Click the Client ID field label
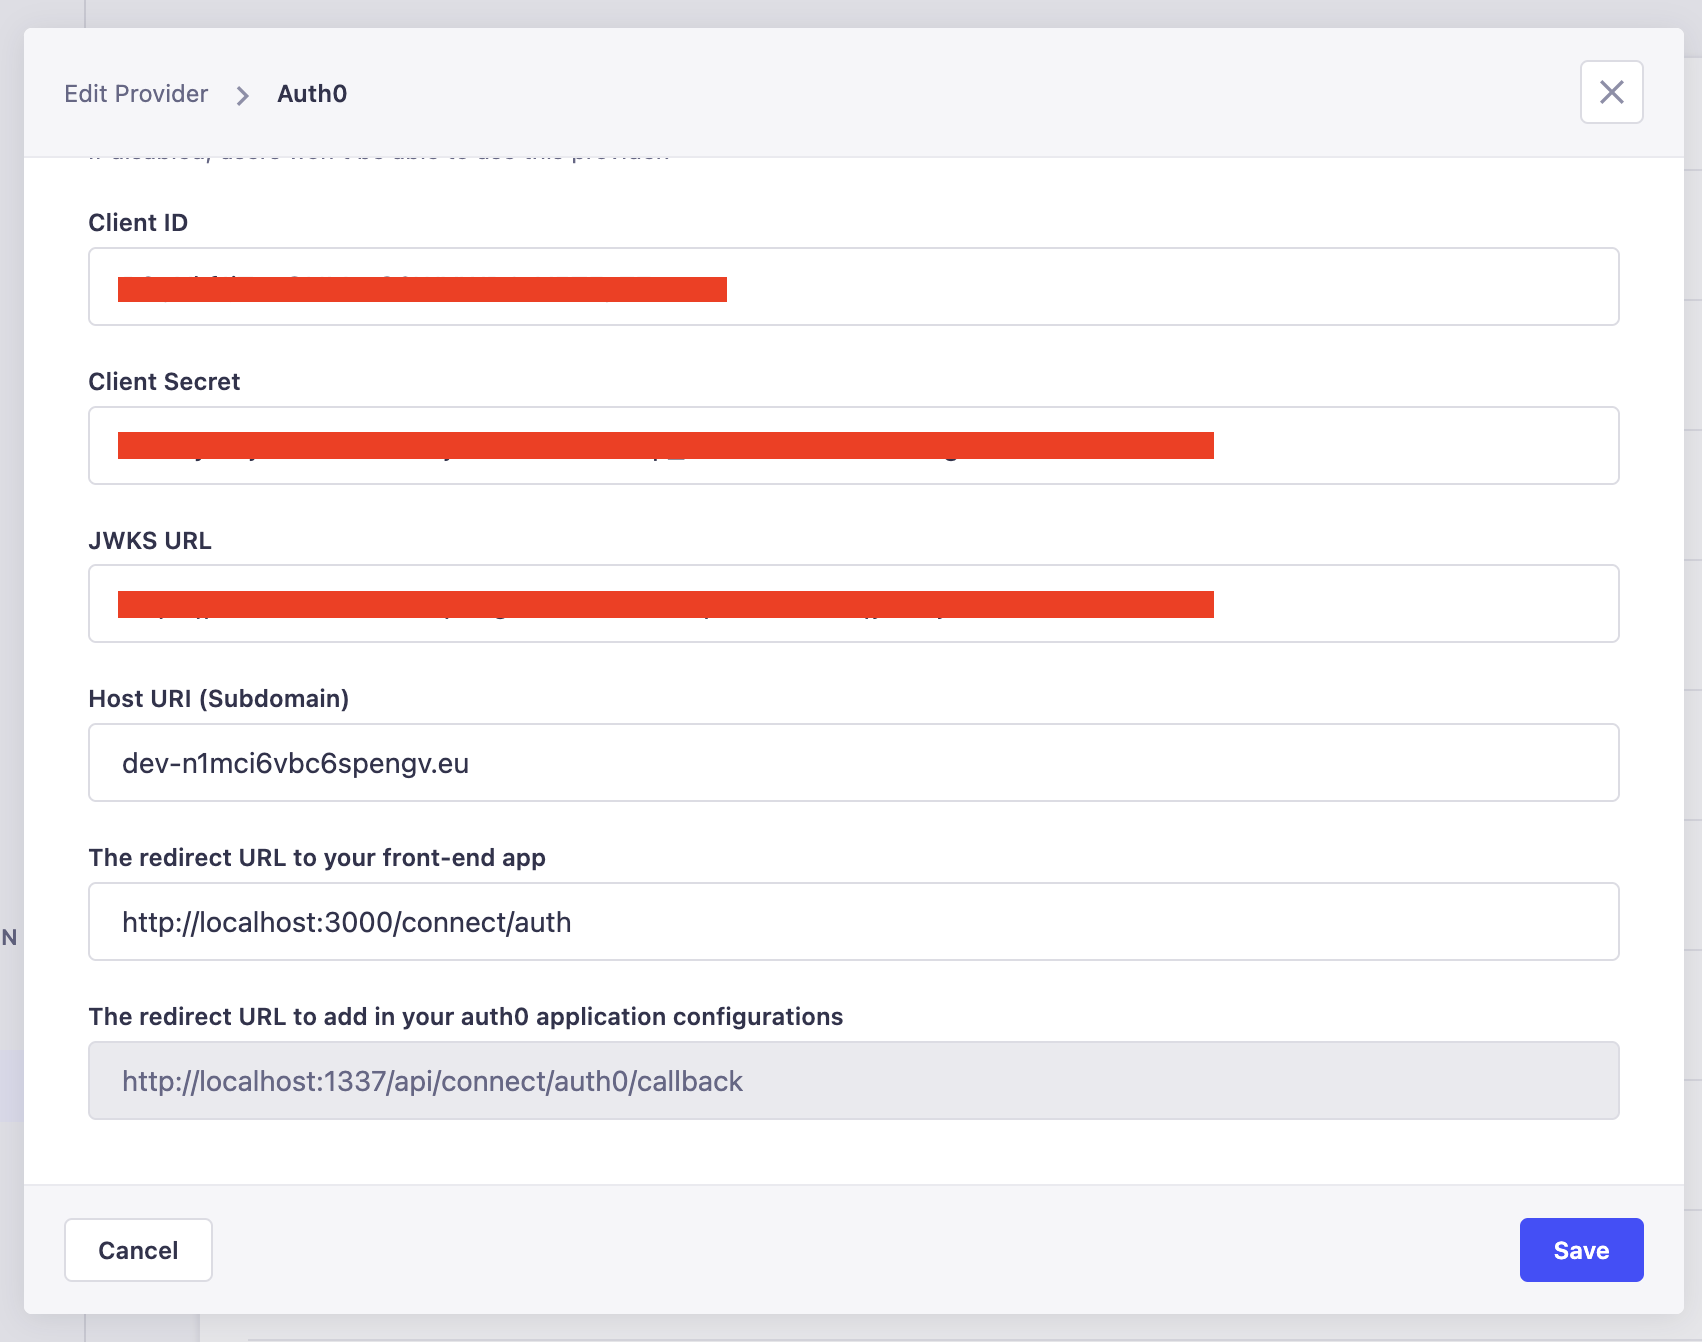The height and width of the screenshot is (1342, 1702). coord(137,222)
